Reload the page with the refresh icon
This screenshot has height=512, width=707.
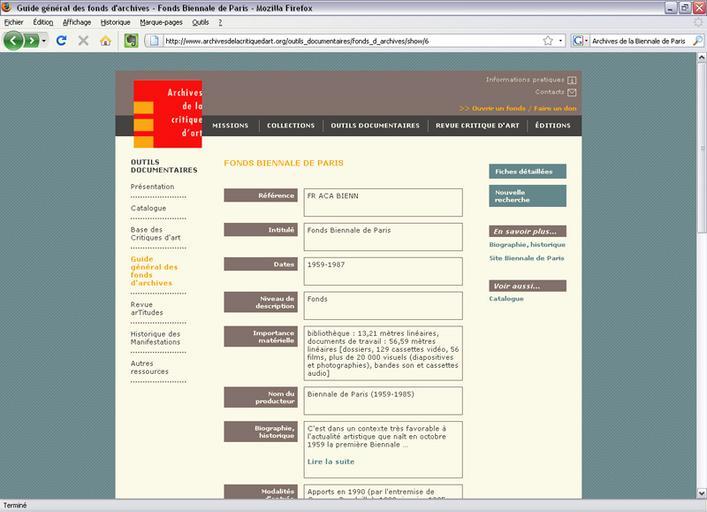pos(61,41)
